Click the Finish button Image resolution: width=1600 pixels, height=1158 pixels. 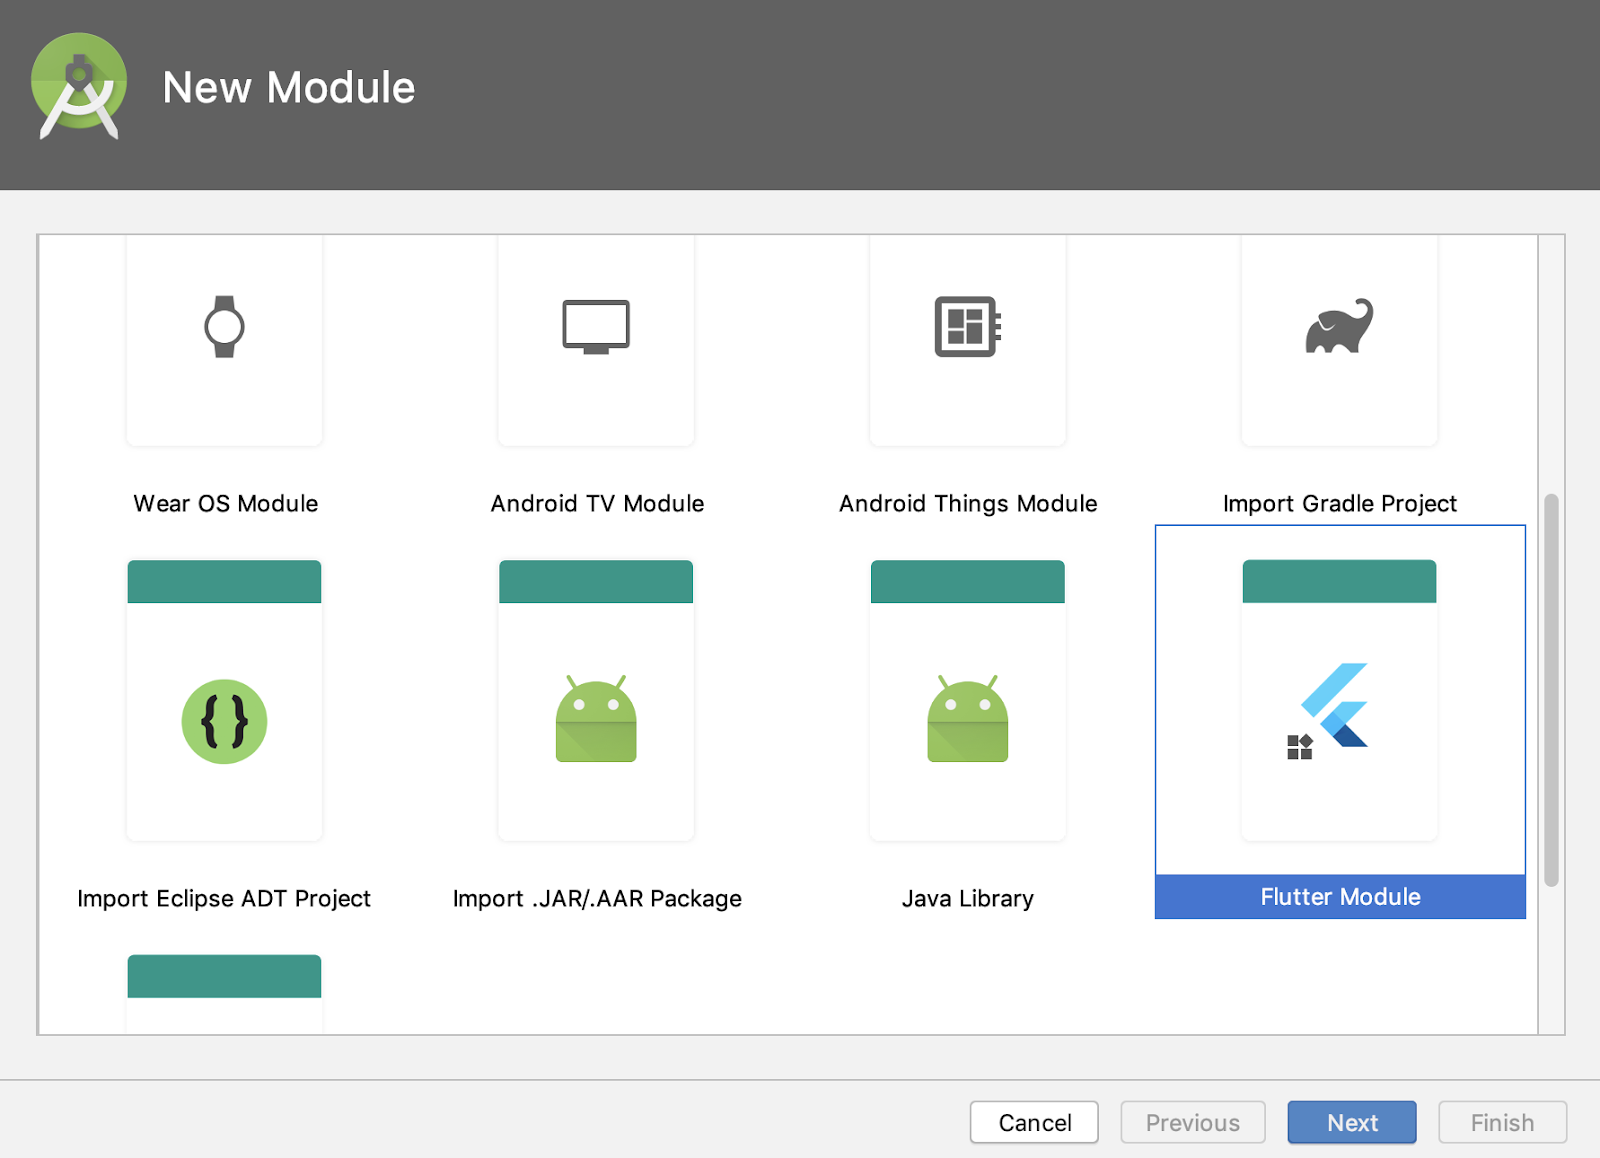[1502, 1122]
